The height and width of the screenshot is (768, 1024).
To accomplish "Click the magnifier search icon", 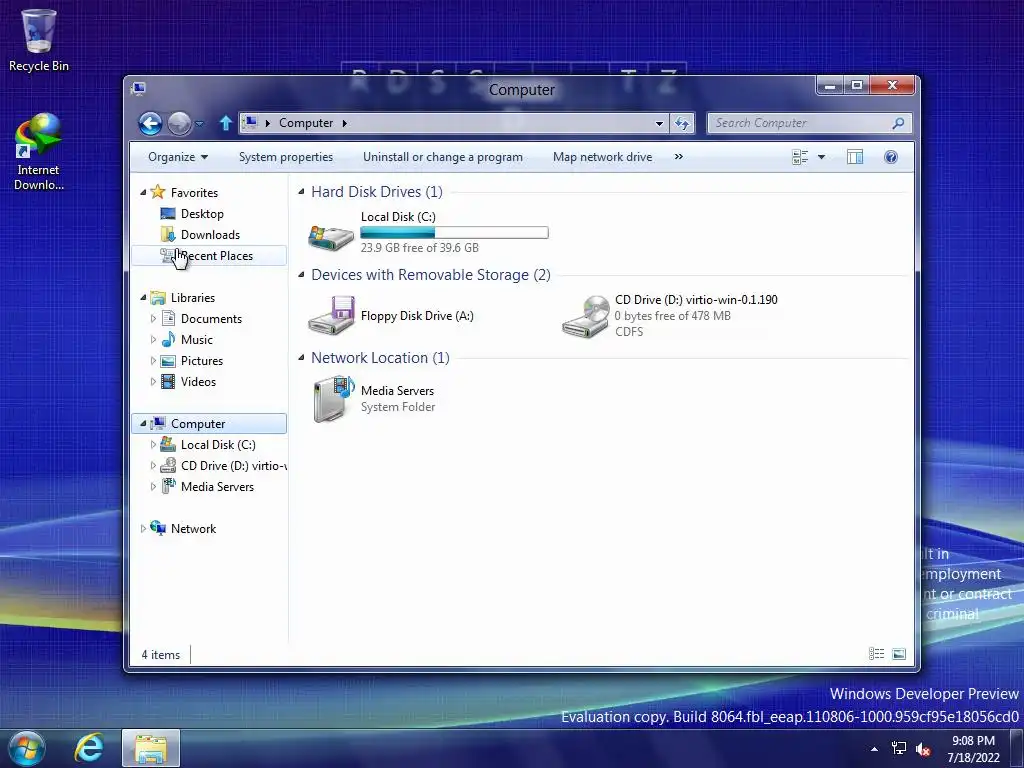I will coord(898,123).
